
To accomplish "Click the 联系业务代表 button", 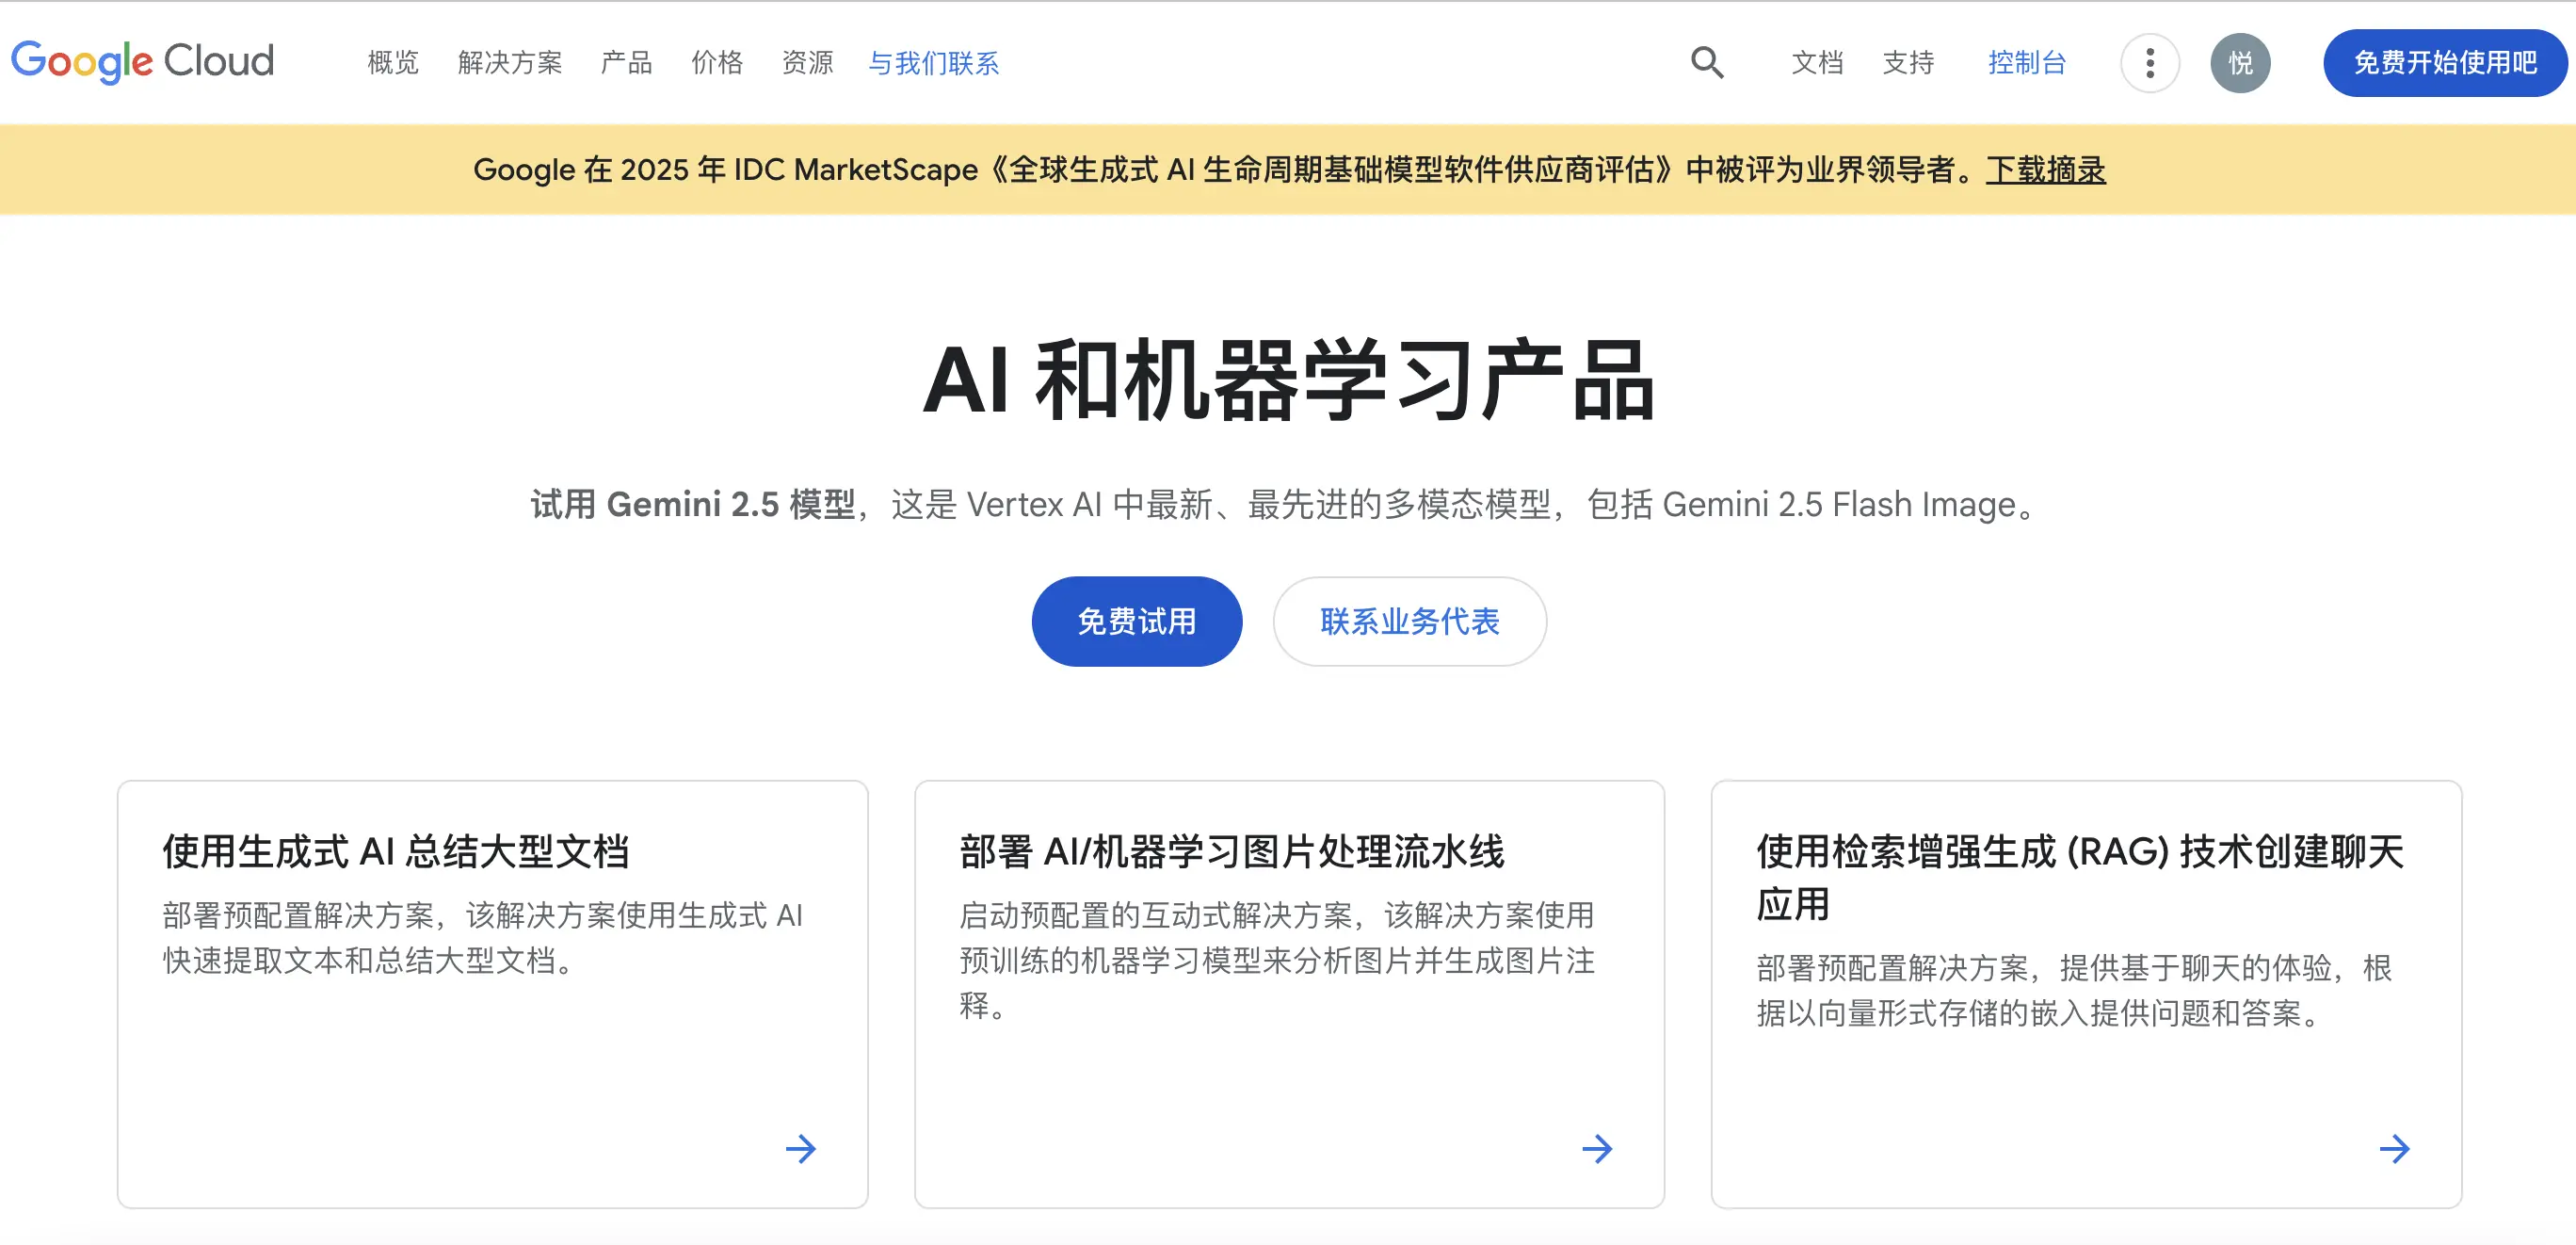I will pyautogui.click(x=1409, y=621).
